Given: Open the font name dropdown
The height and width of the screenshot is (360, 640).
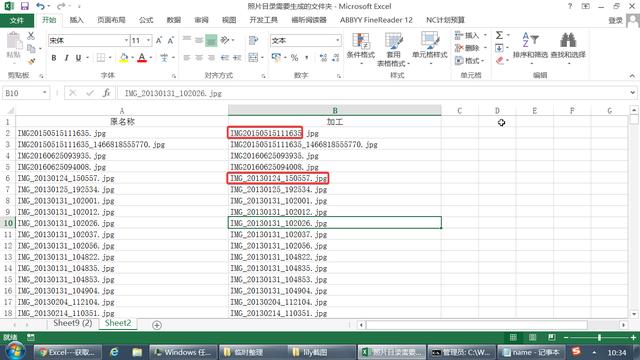Looking at the screenshot, I should [x=126, y=40].
